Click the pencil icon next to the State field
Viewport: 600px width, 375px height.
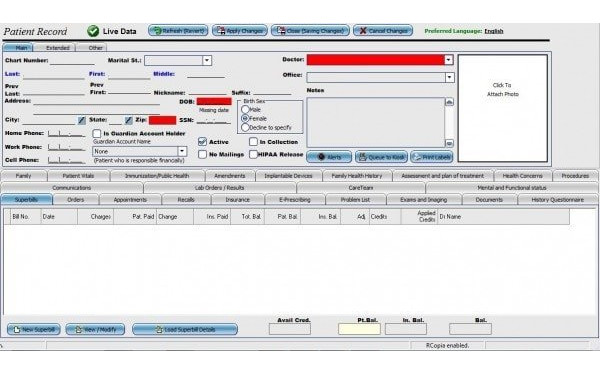[128, 121]
